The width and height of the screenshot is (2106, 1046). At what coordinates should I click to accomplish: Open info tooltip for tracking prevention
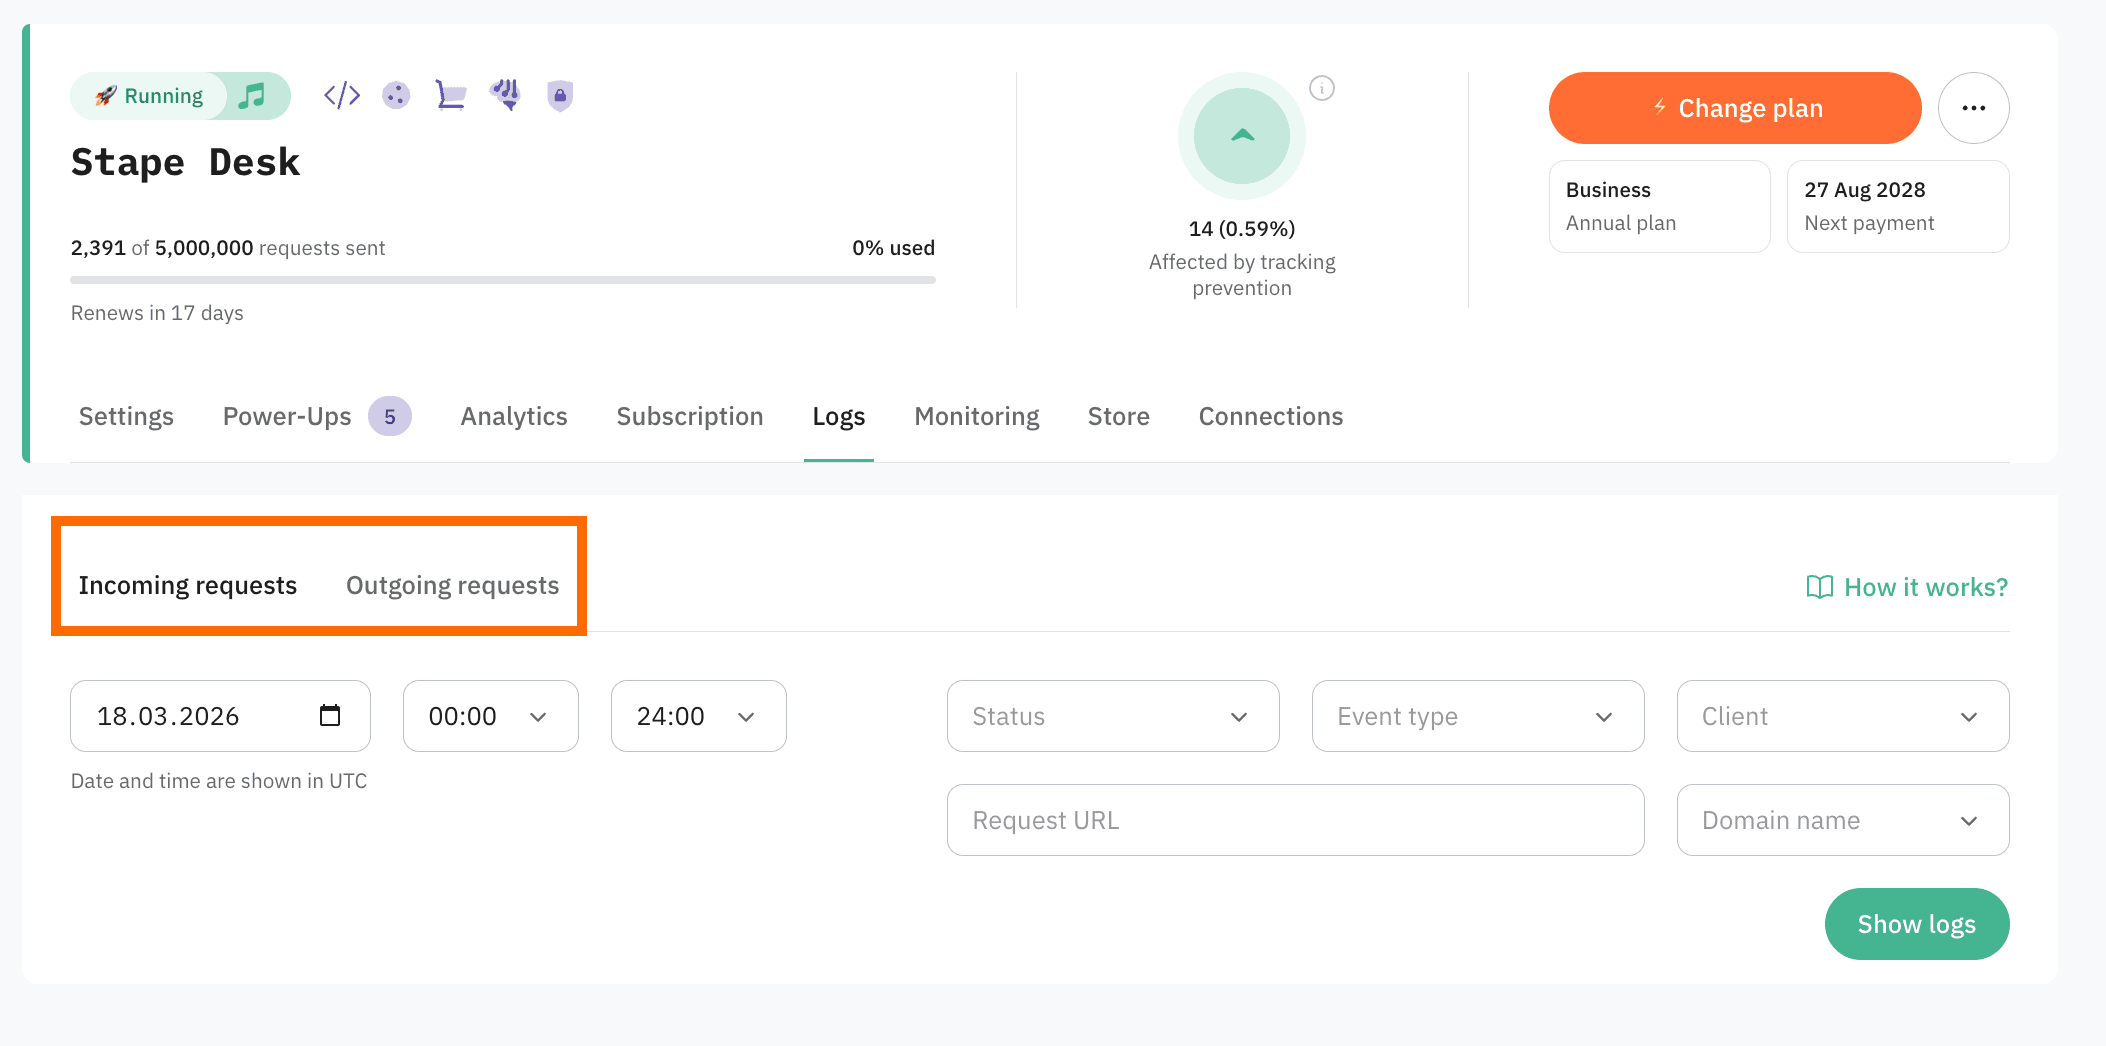[1321, 89]
